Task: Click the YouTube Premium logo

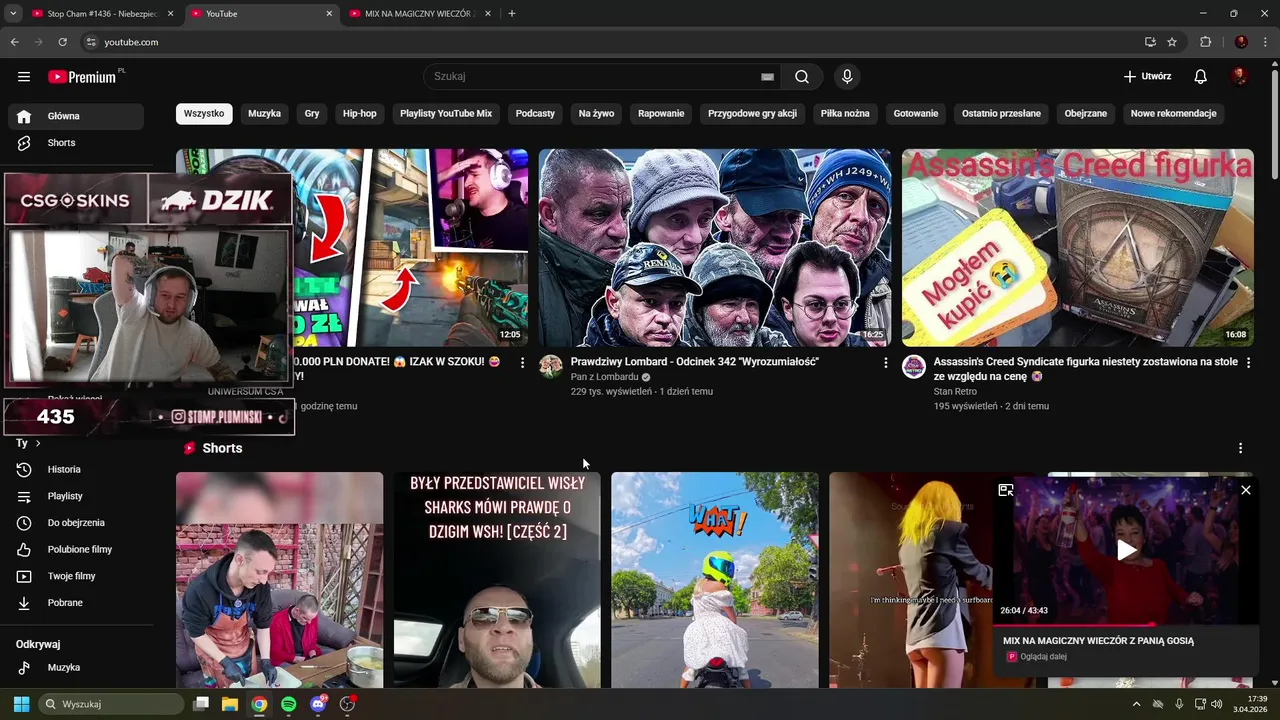Action: [x=82, y=77]
